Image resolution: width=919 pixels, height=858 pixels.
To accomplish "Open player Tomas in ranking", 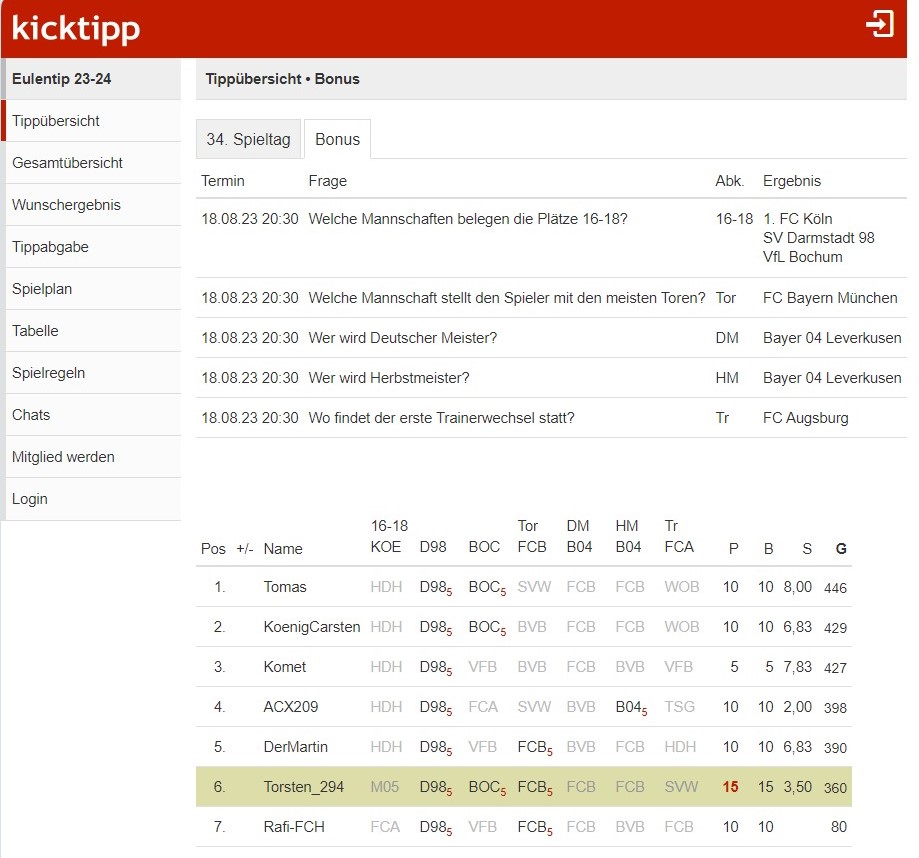I will (285, 587).
